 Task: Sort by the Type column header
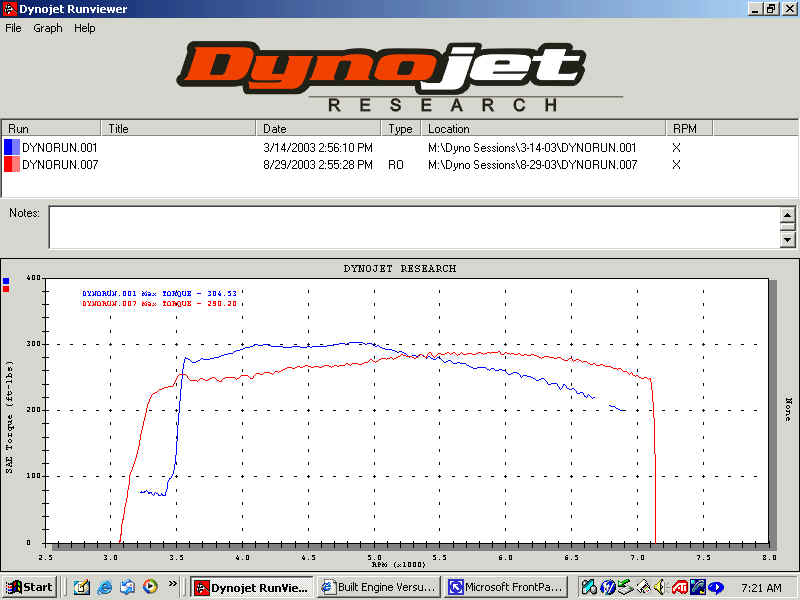(401, 129)
